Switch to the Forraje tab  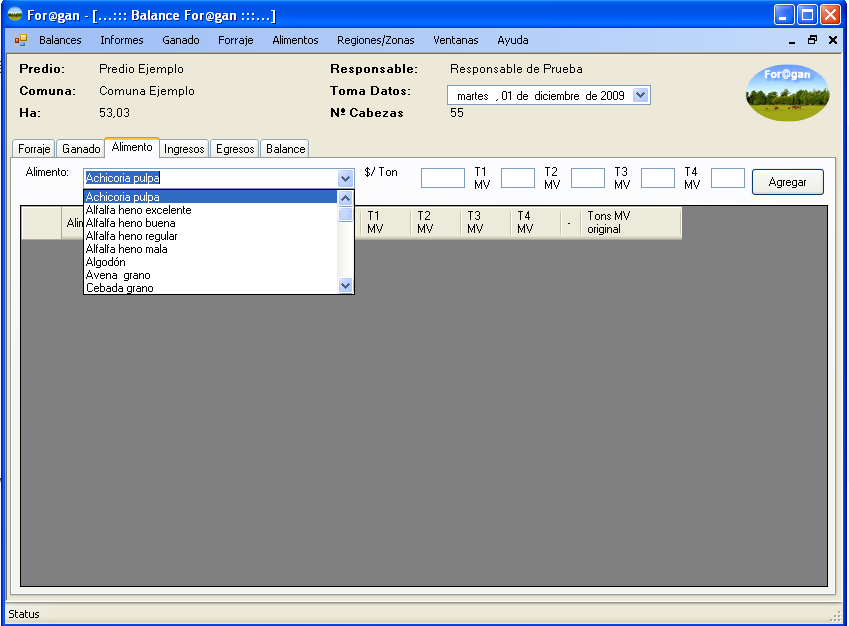point(34,149)
